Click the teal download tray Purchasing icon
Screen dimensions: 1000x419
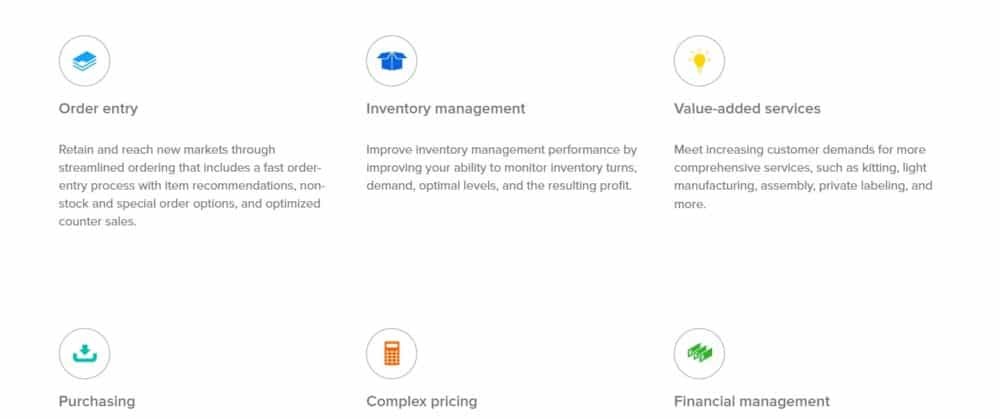(x=84, y=353)
